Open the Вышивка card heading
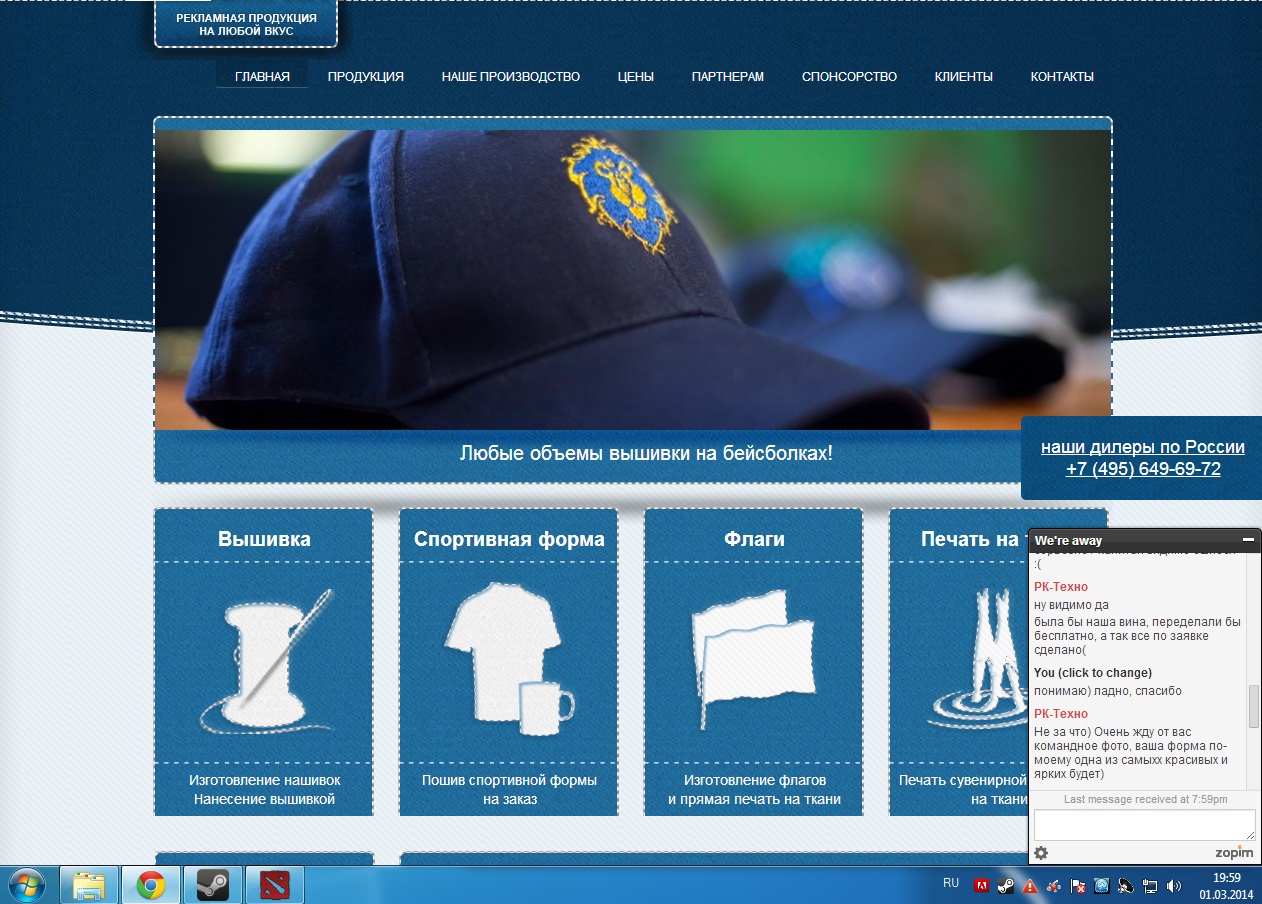This screenshot has height=904, width=1262. 264,539
